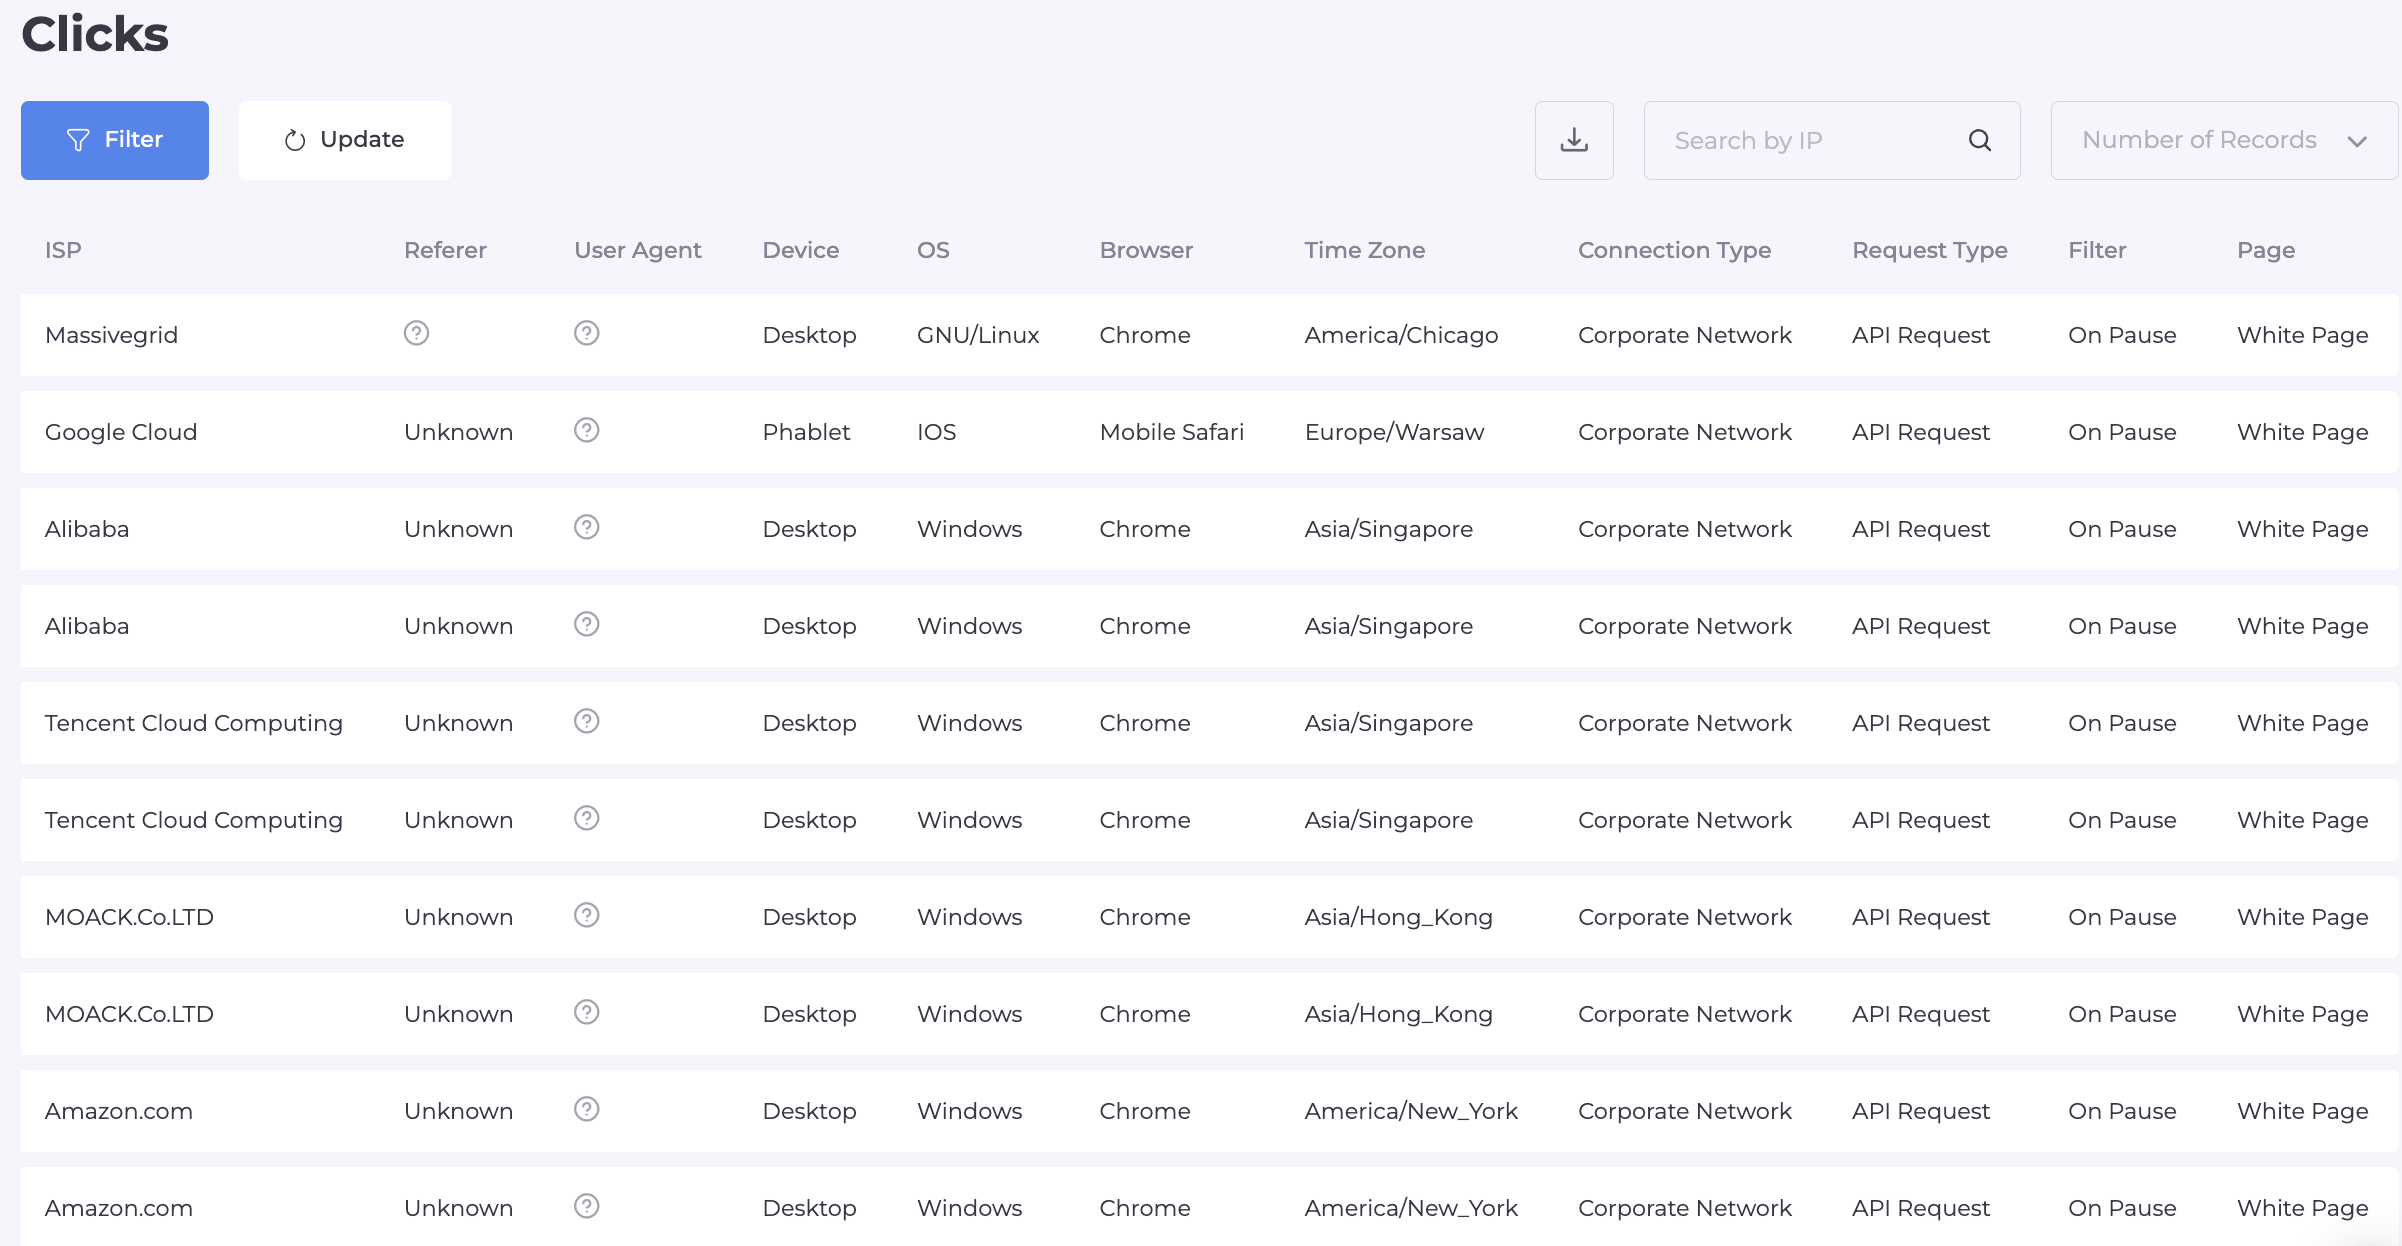
Task: Click the ISP column header
Action: [63, 250]
